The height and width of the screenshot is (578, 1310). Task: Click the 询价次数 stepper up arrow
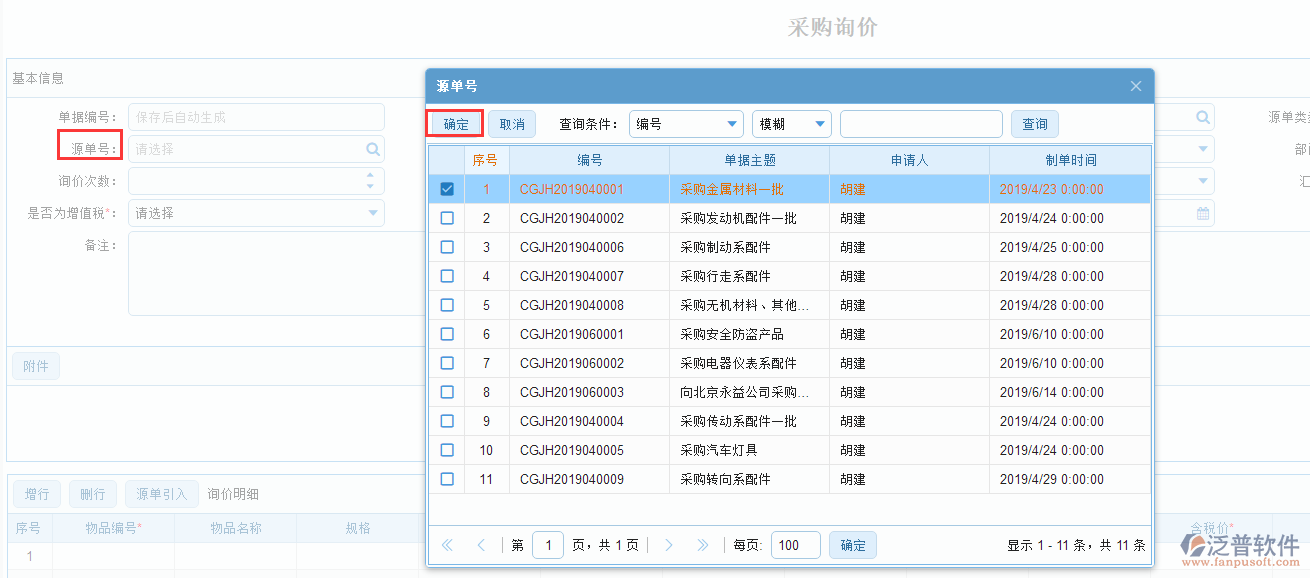(370, 177)
